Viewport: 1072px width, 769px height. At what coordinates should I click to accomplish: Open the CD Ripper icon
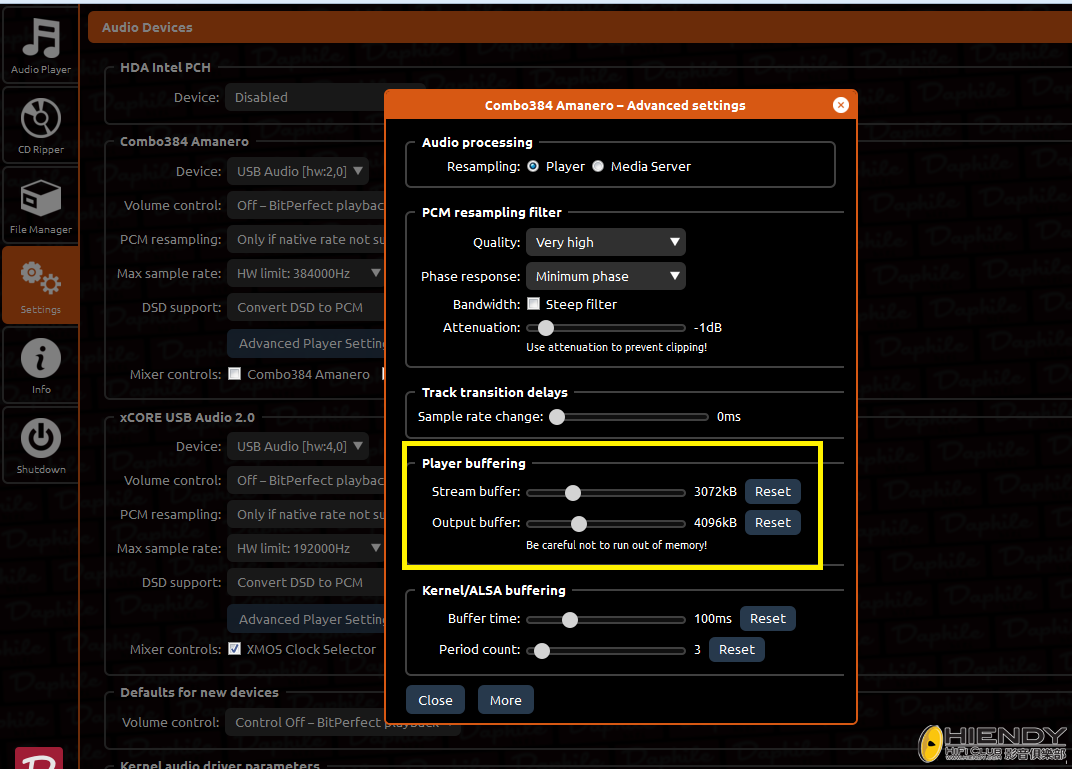coord(41,125)
